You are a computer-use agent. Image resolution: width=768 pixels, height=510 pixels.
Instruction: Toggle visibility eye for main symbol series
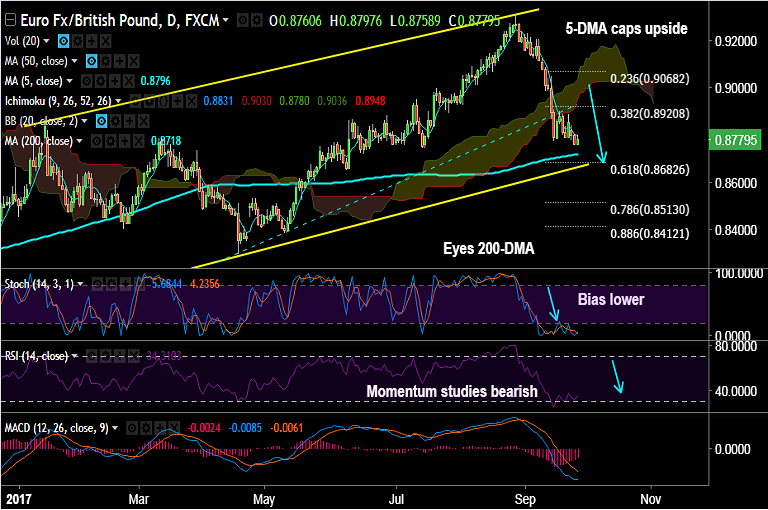click(242, 21)
